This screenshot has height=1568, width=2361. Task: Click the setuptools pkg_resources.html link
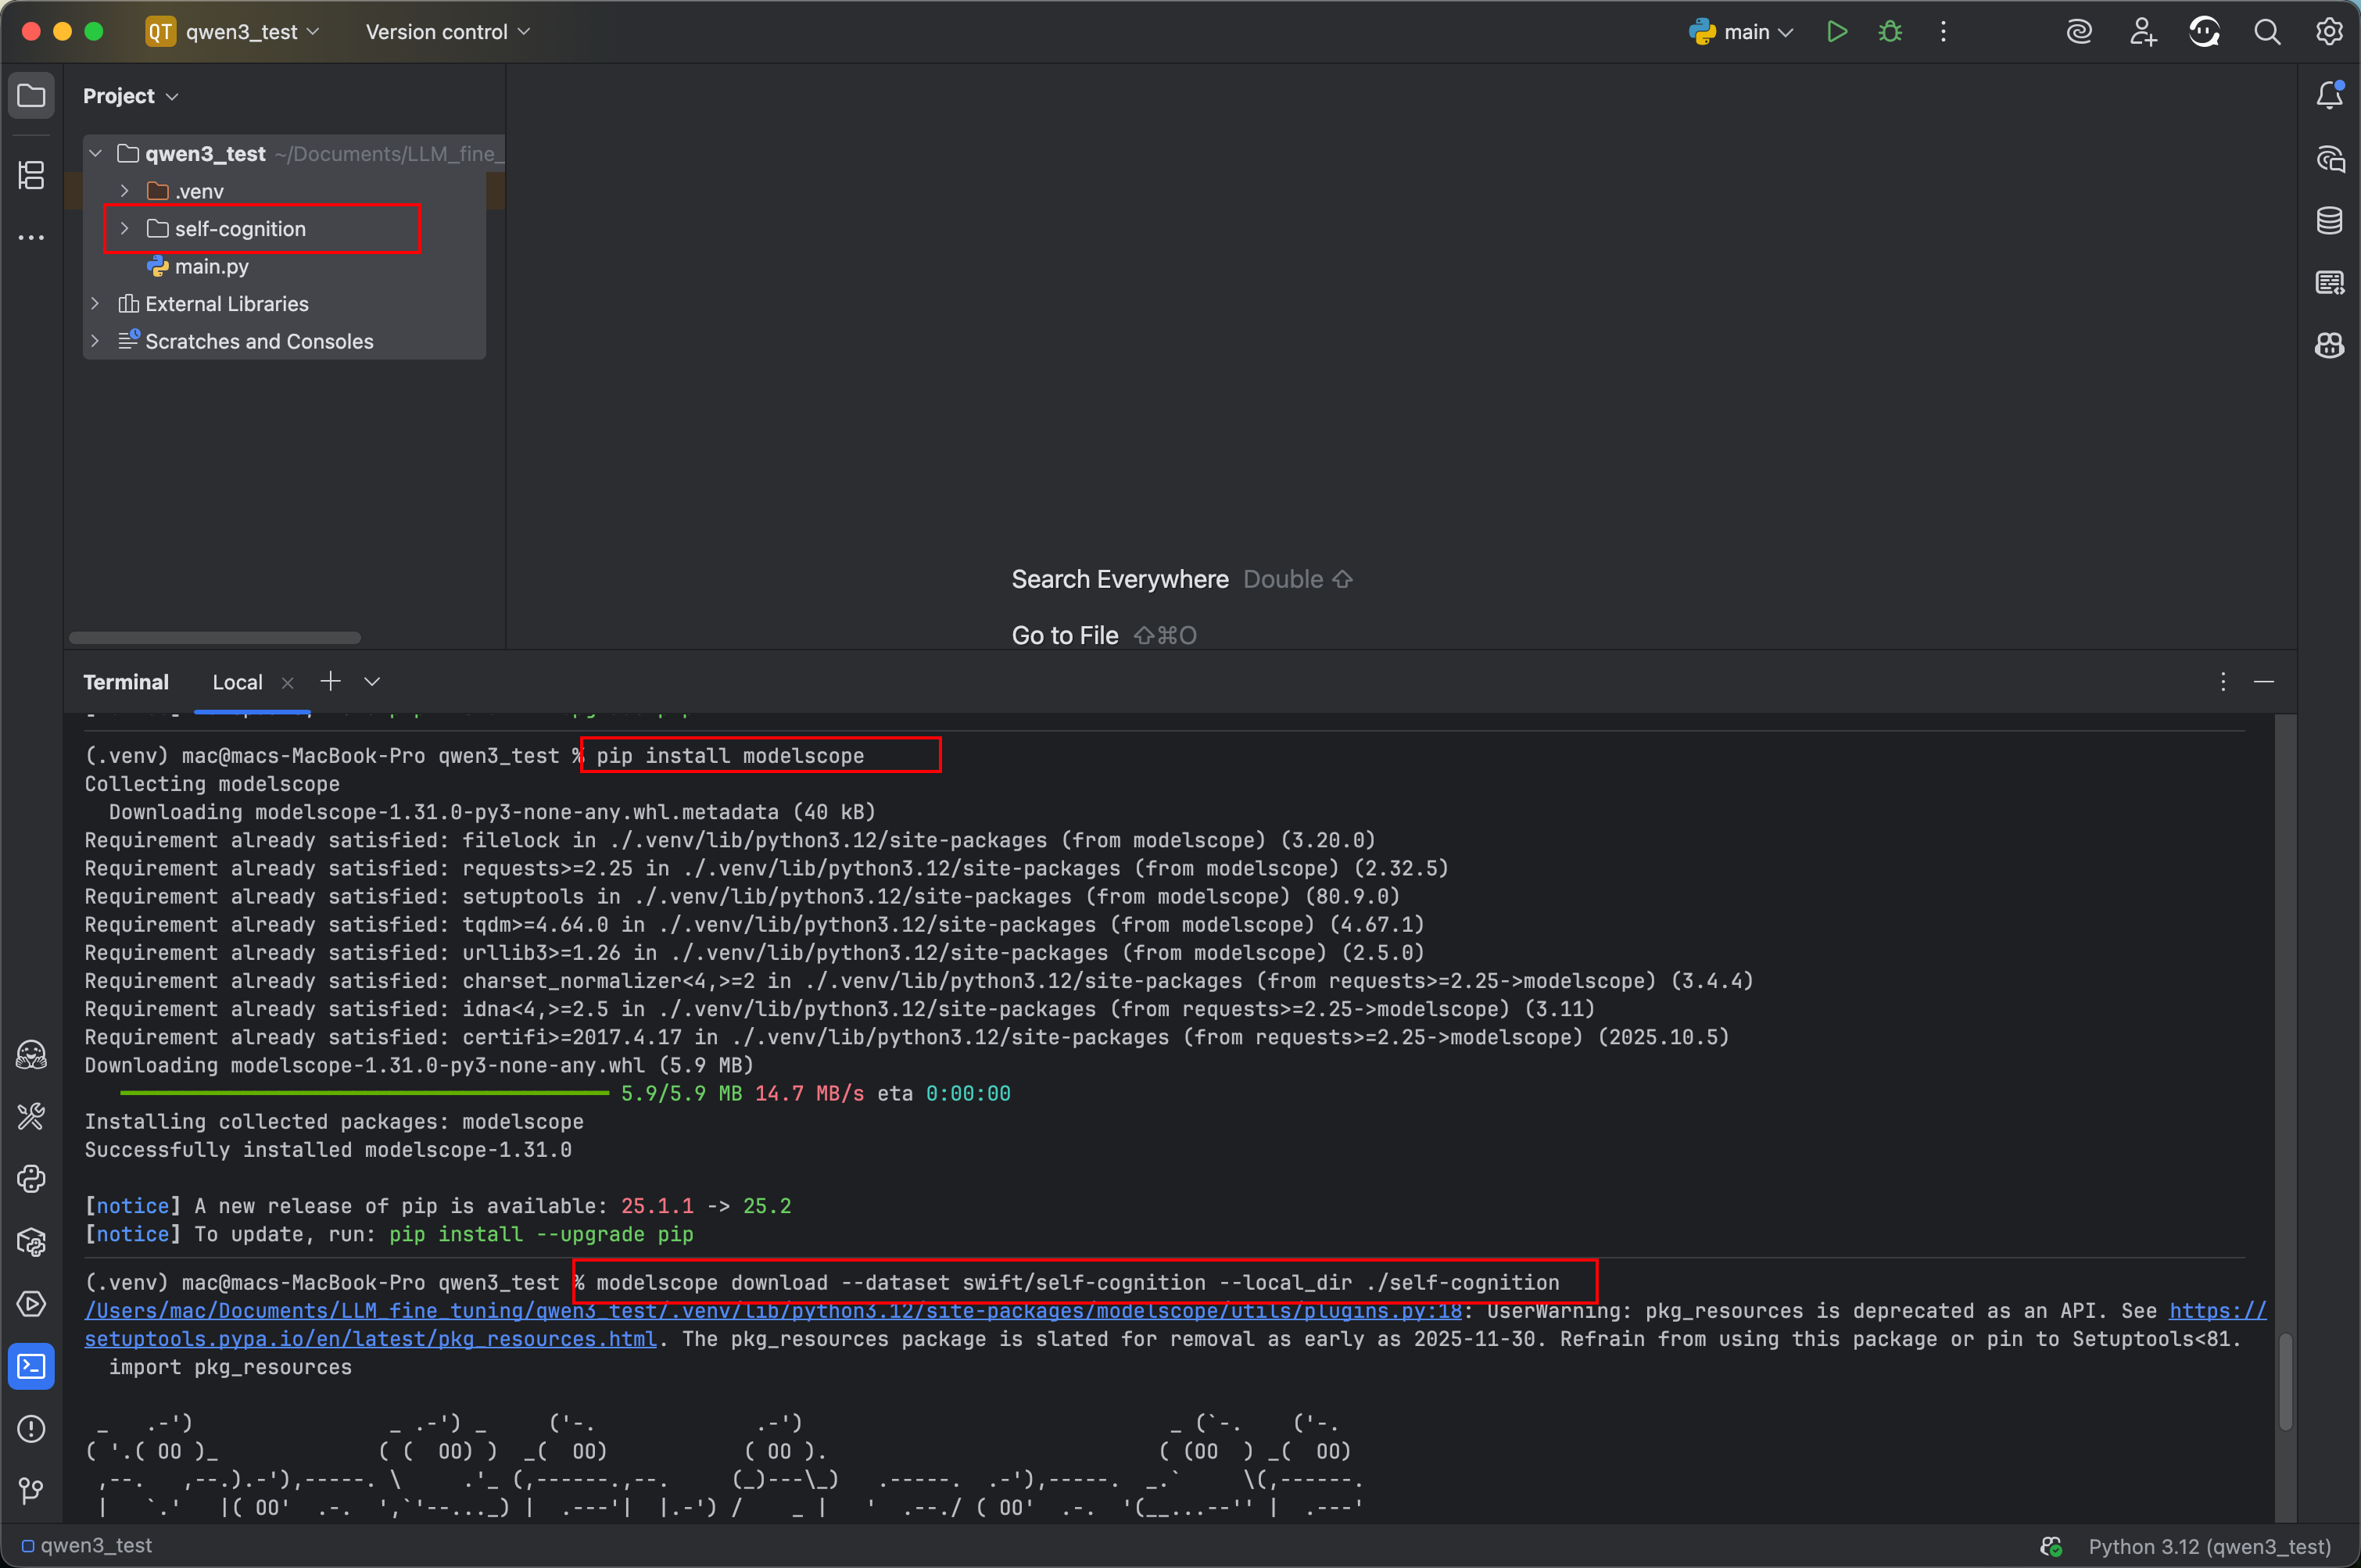pyautogui.click(x=370, y=1339)
